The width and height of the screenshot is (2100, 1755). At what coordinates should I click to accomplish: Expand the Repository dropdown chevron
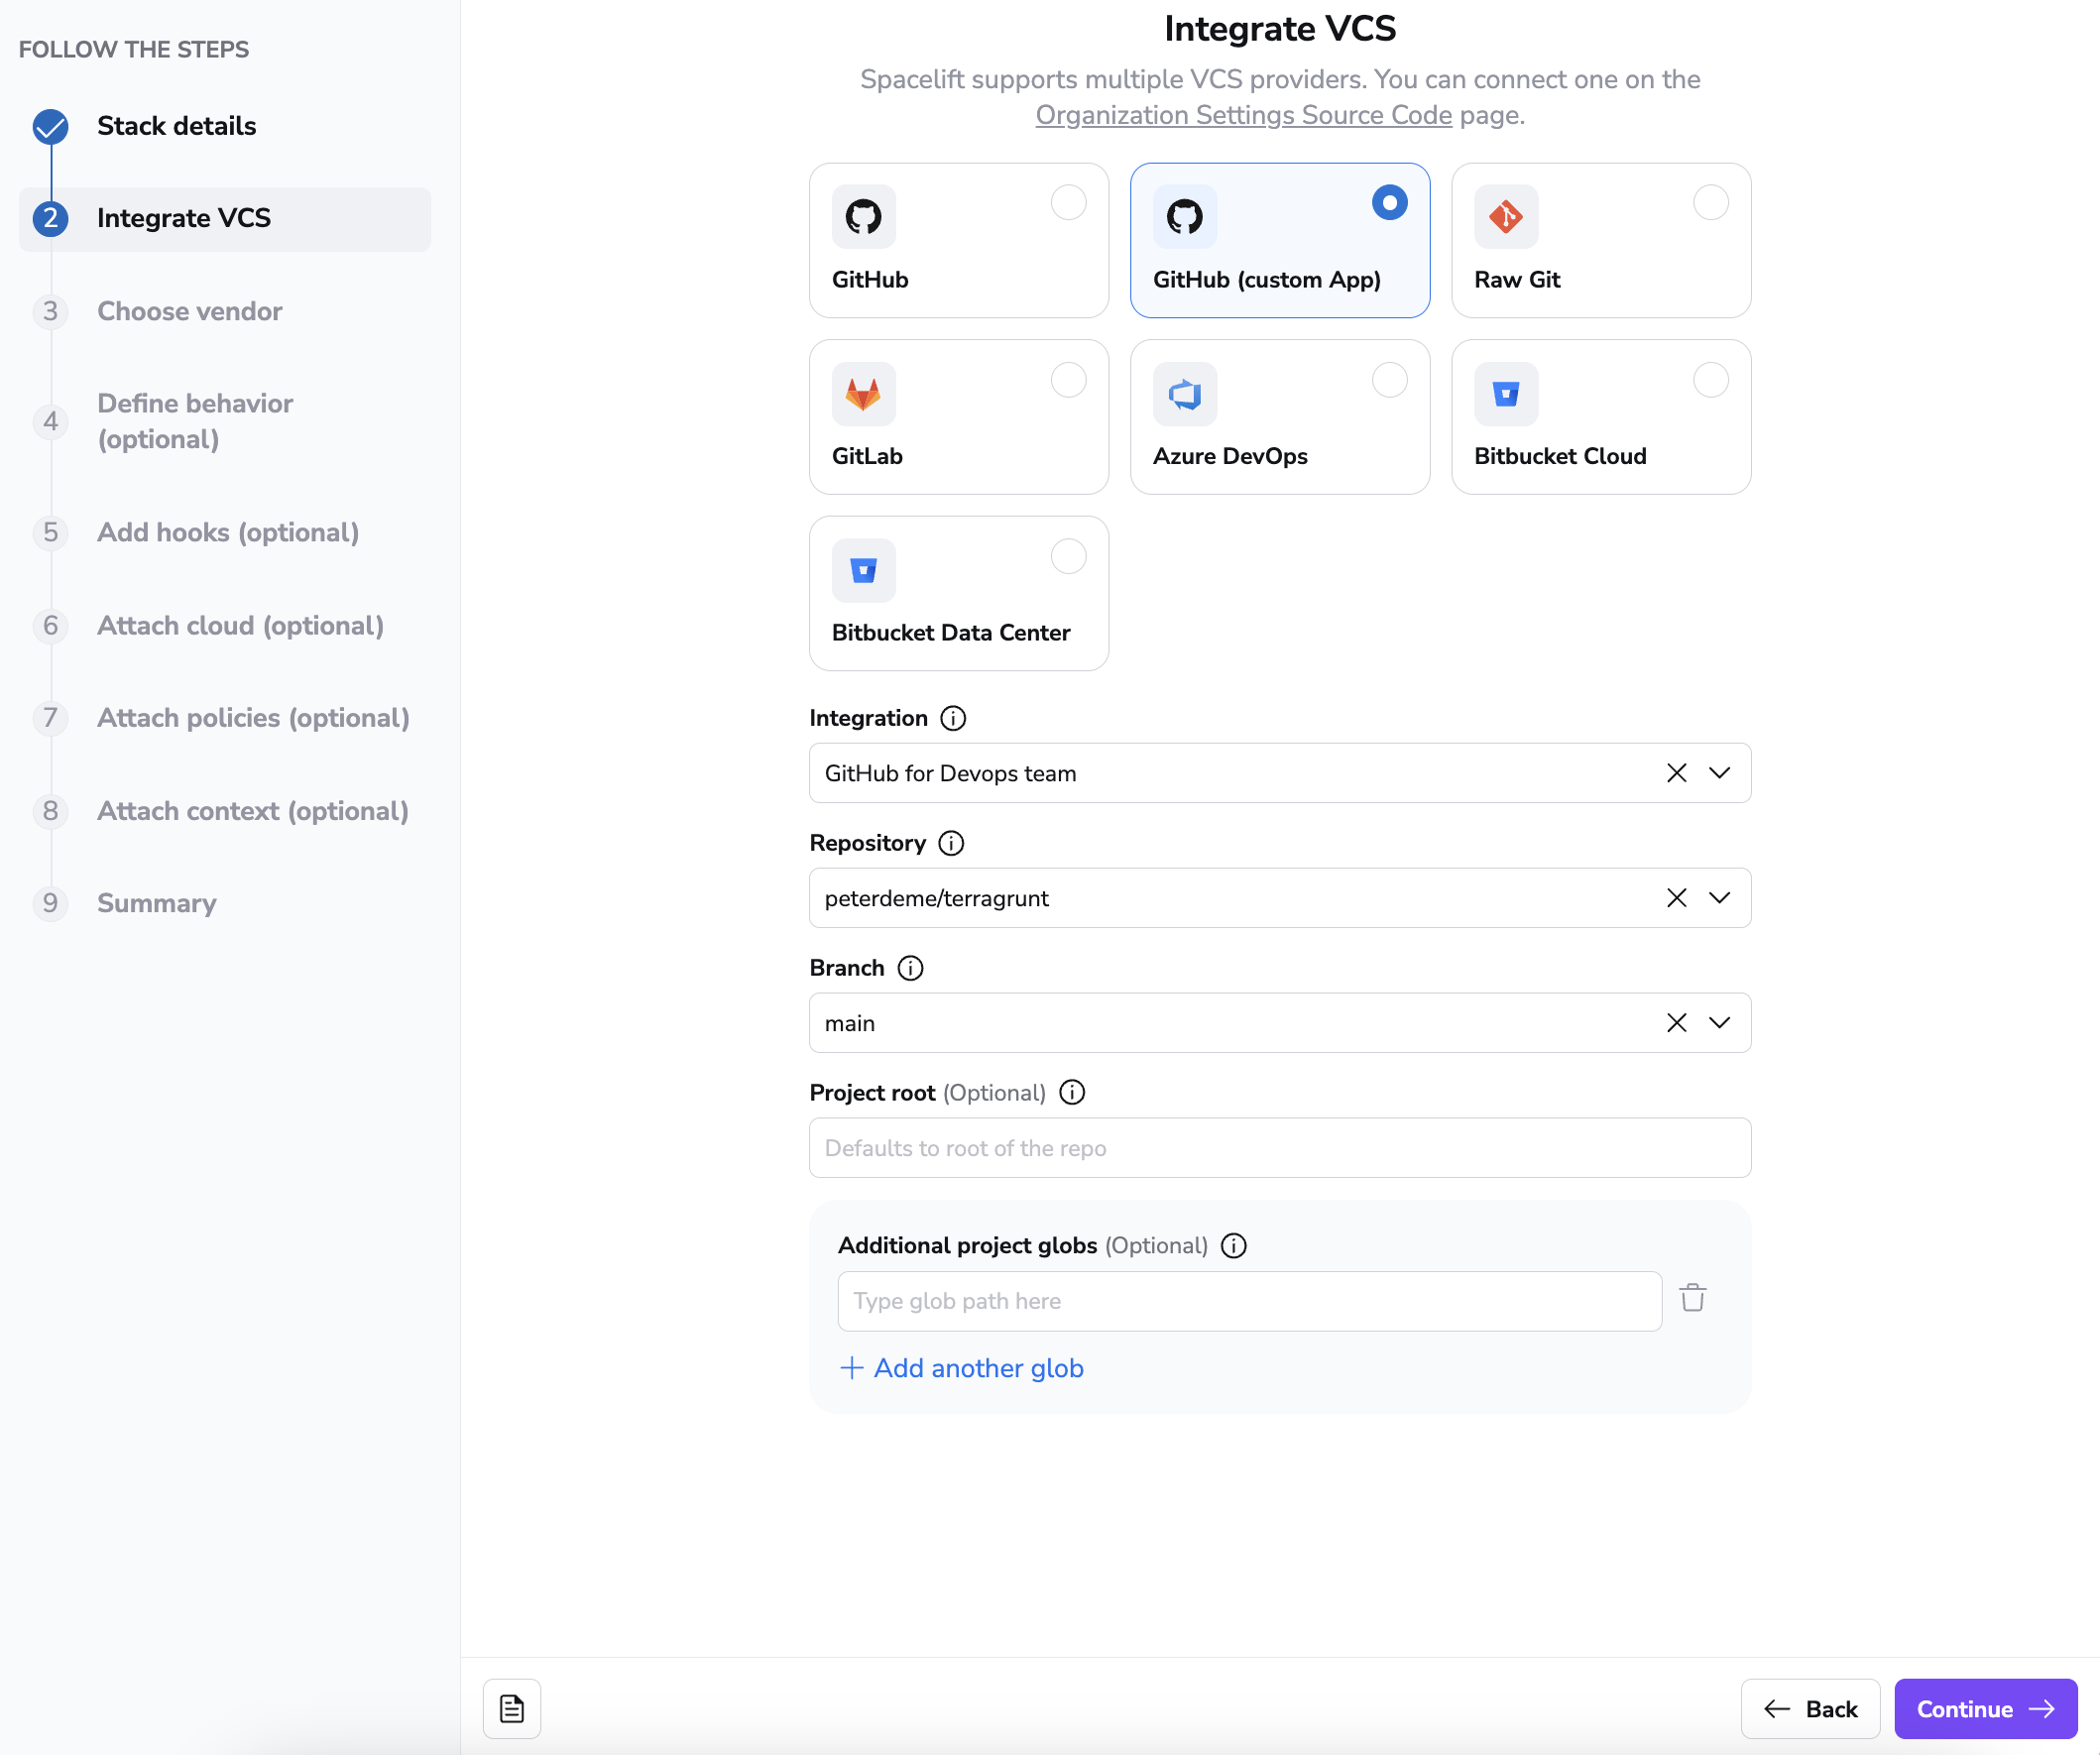[x=1719, y=898]
